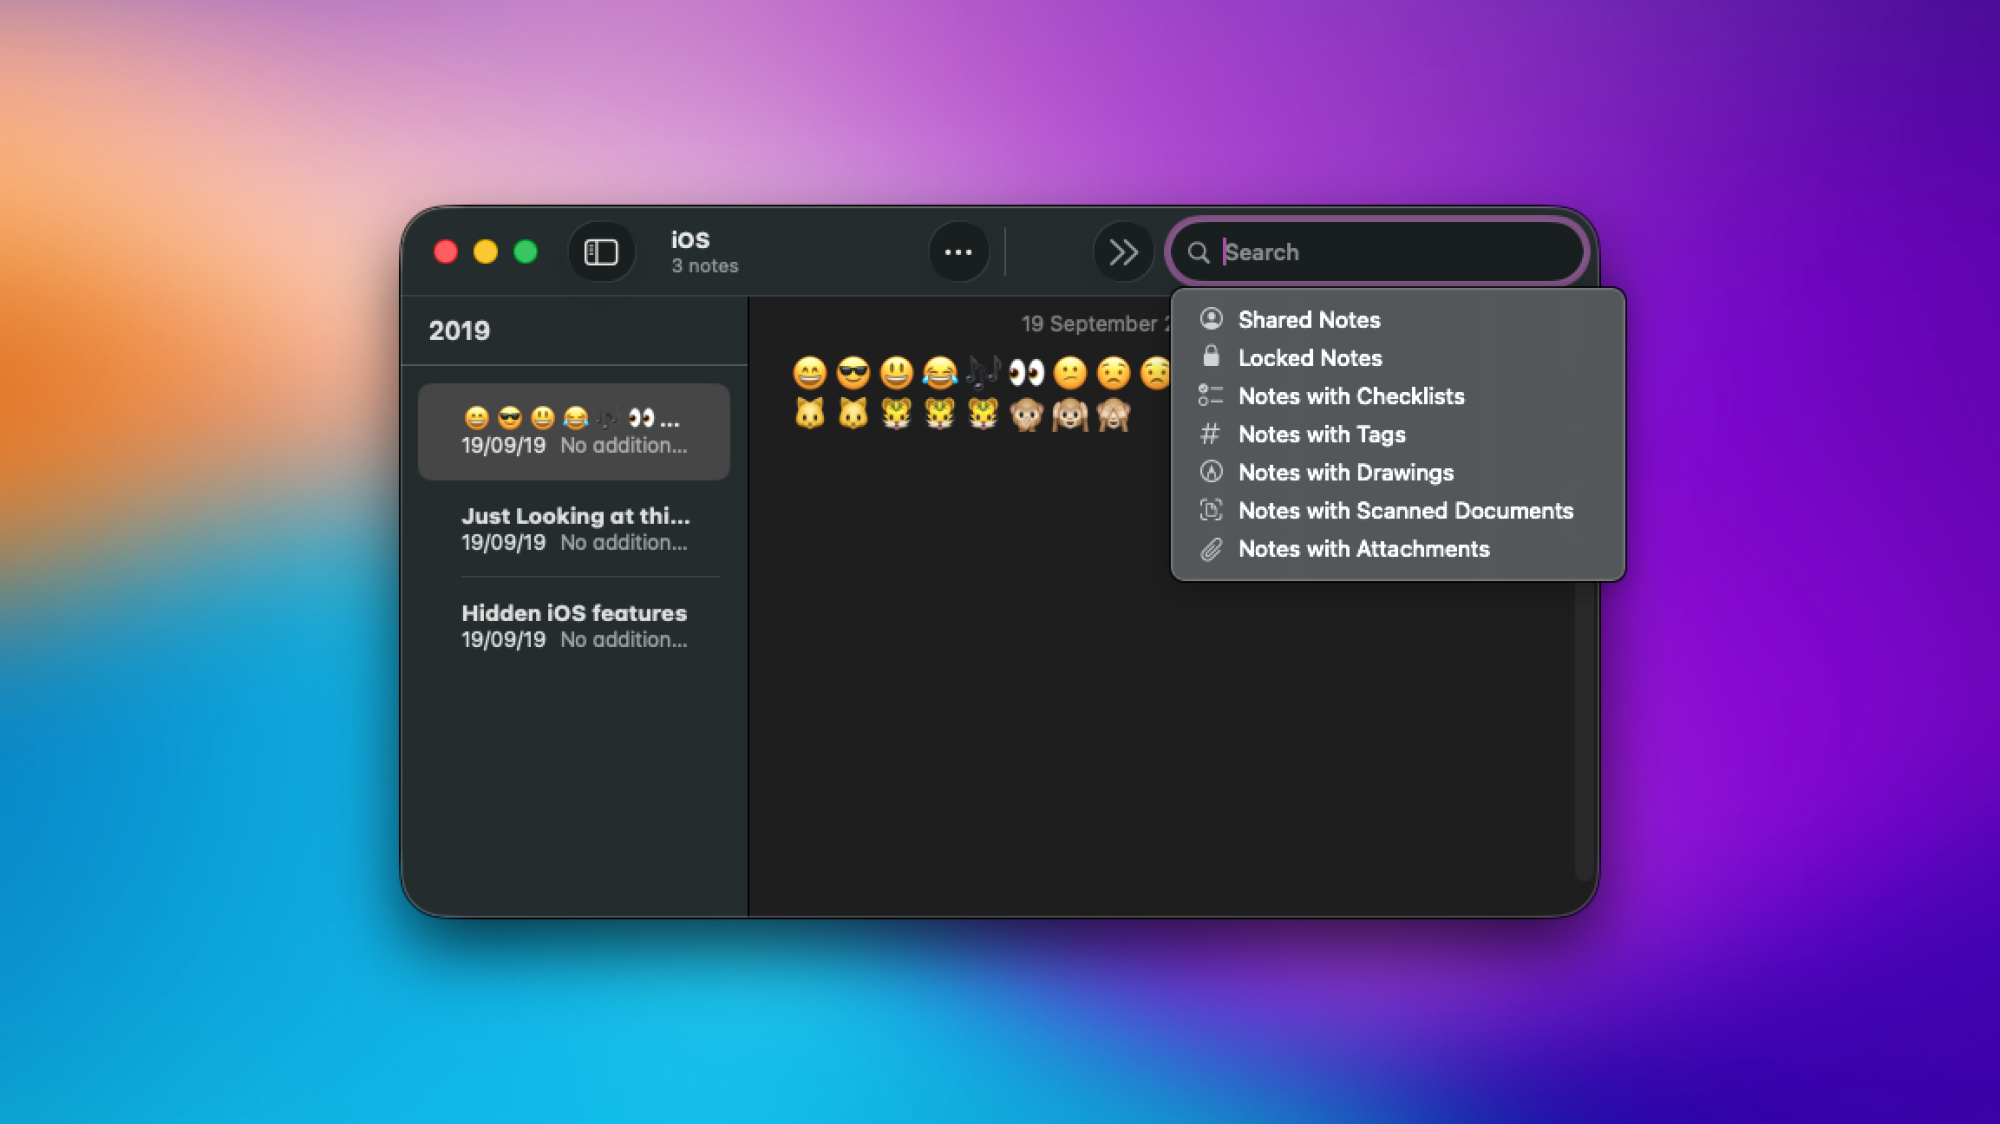Click the eyes emoji in note body
Screen dimensions: 2000x1124
1026,373
